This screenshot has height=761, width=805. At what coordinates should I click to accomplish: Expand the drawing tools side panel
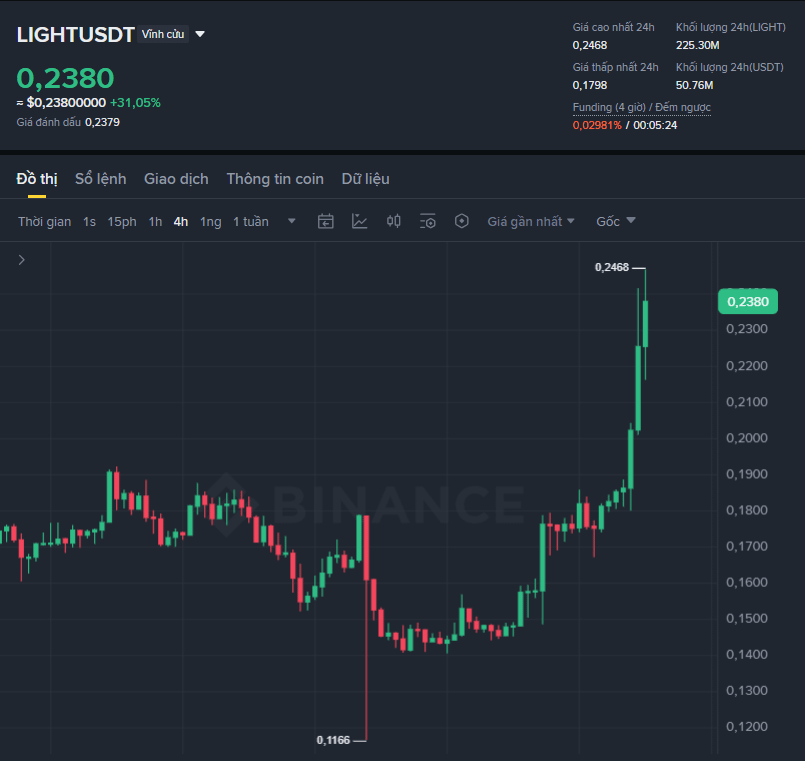coord(22,260)
